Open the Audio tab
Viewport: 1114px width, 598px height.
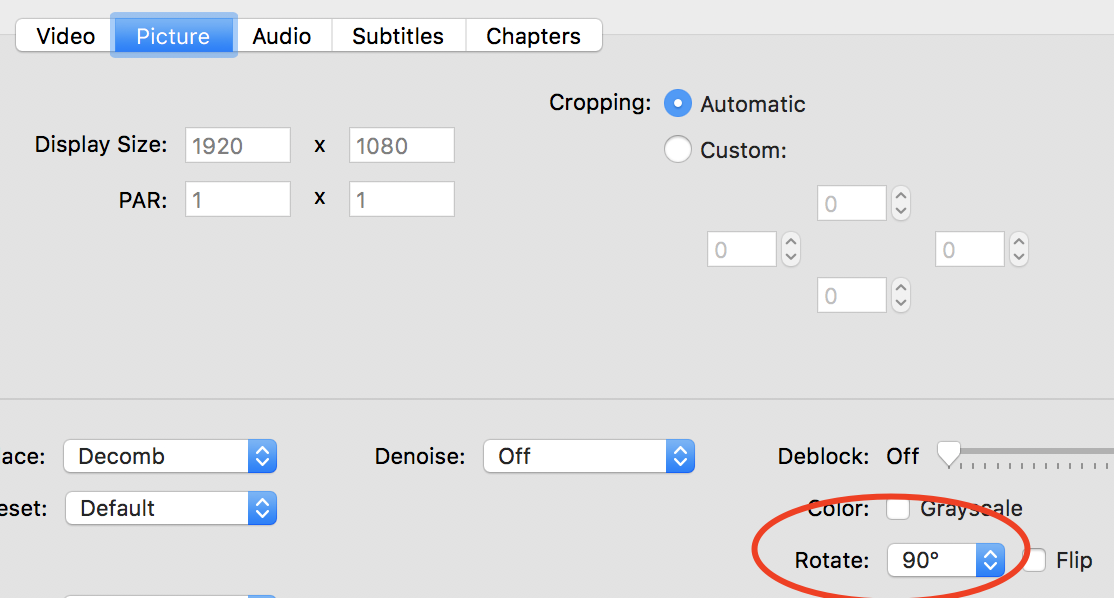[x=282, y=36]
